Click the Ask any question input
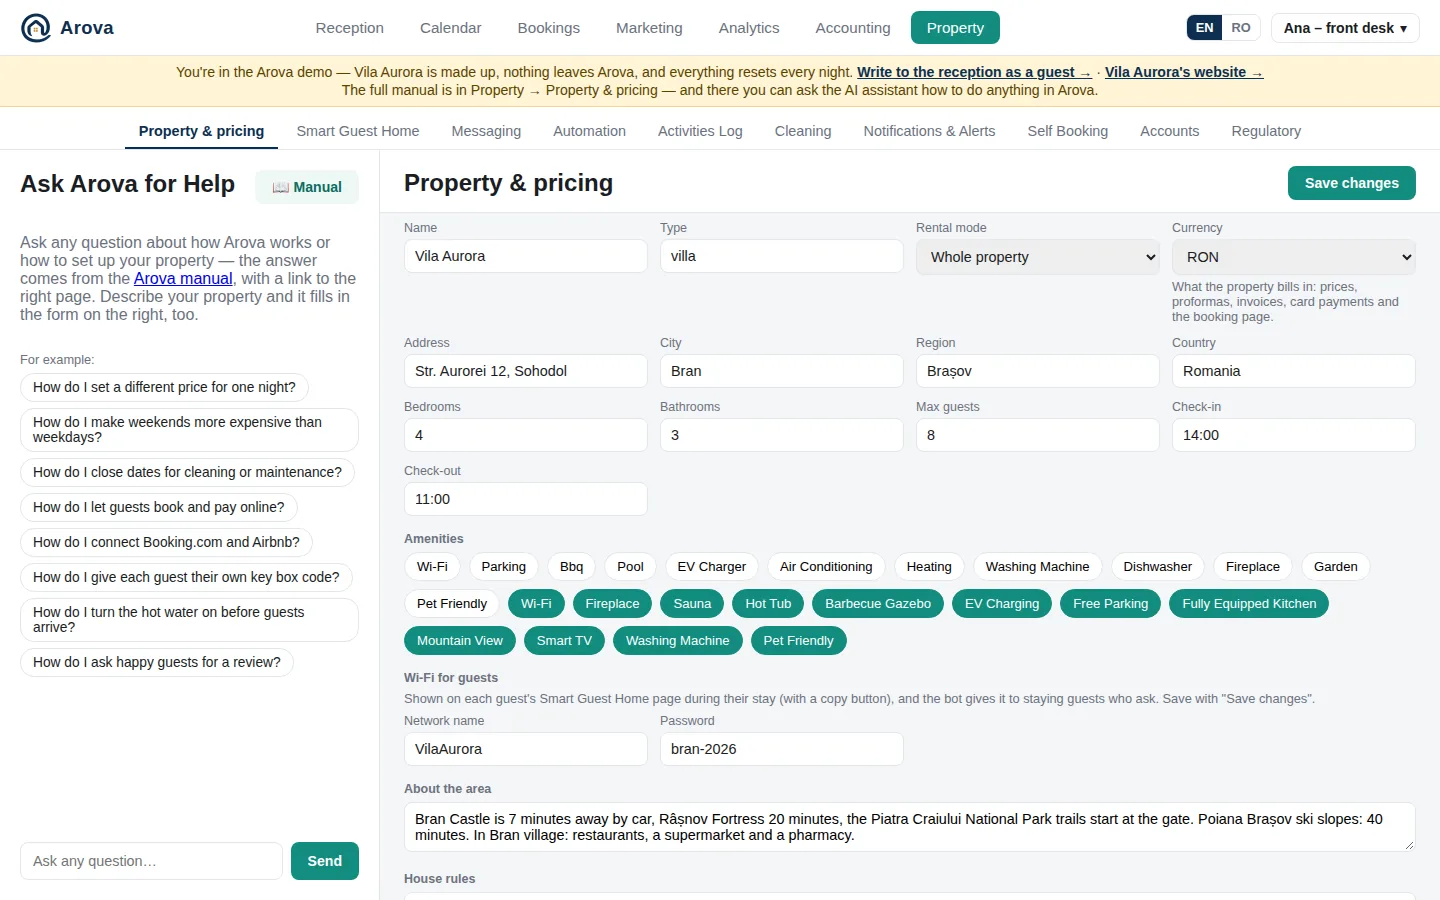Viewport: 1440px width, 900px height. 151,861
